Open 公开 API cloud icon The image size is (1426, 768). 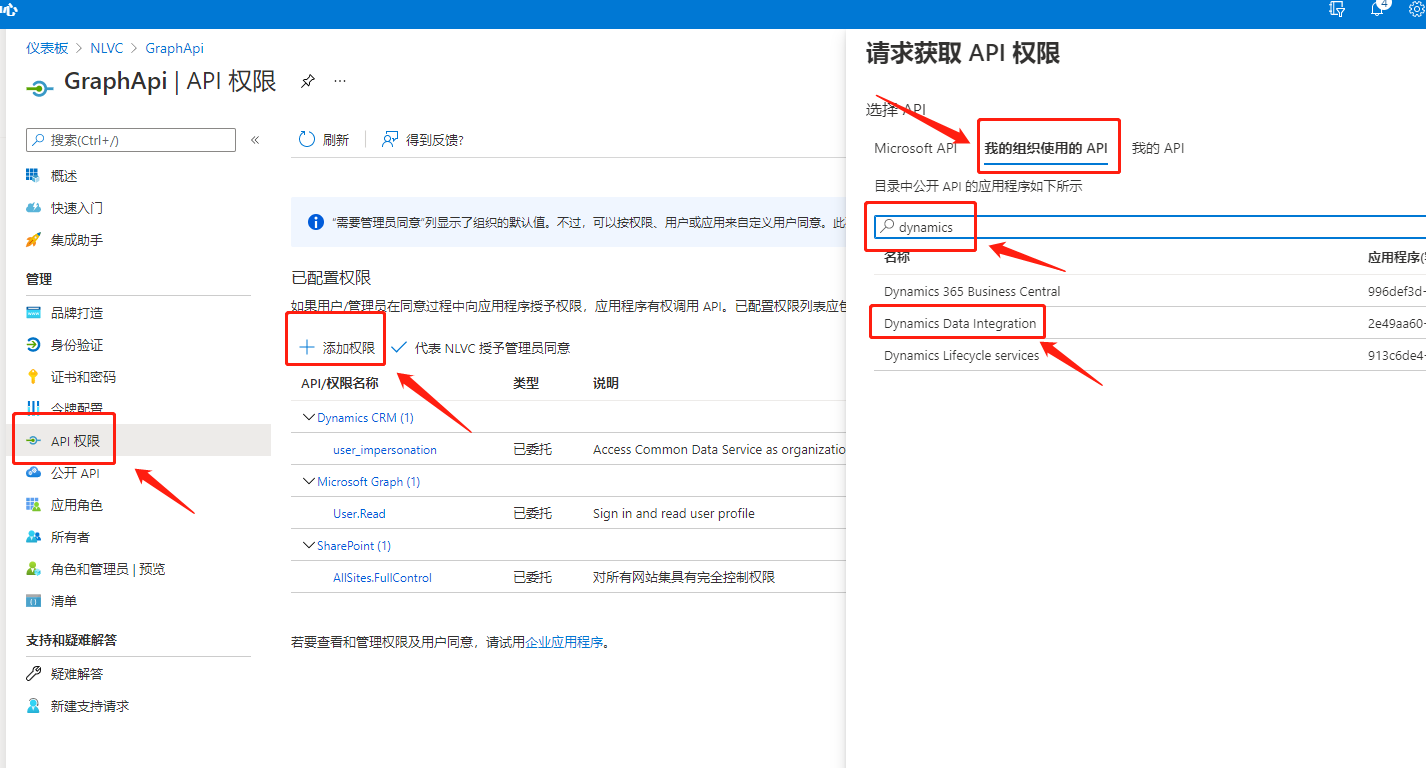coord(33,473)
